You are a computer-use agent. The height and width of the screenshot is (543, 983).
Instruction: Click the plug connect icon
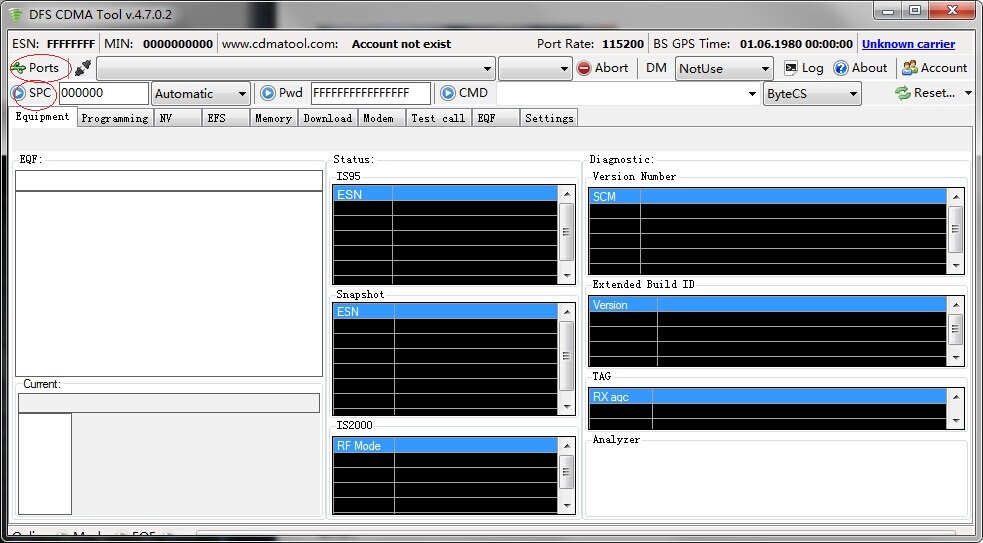pyautogui.click(x=83, y=68)
